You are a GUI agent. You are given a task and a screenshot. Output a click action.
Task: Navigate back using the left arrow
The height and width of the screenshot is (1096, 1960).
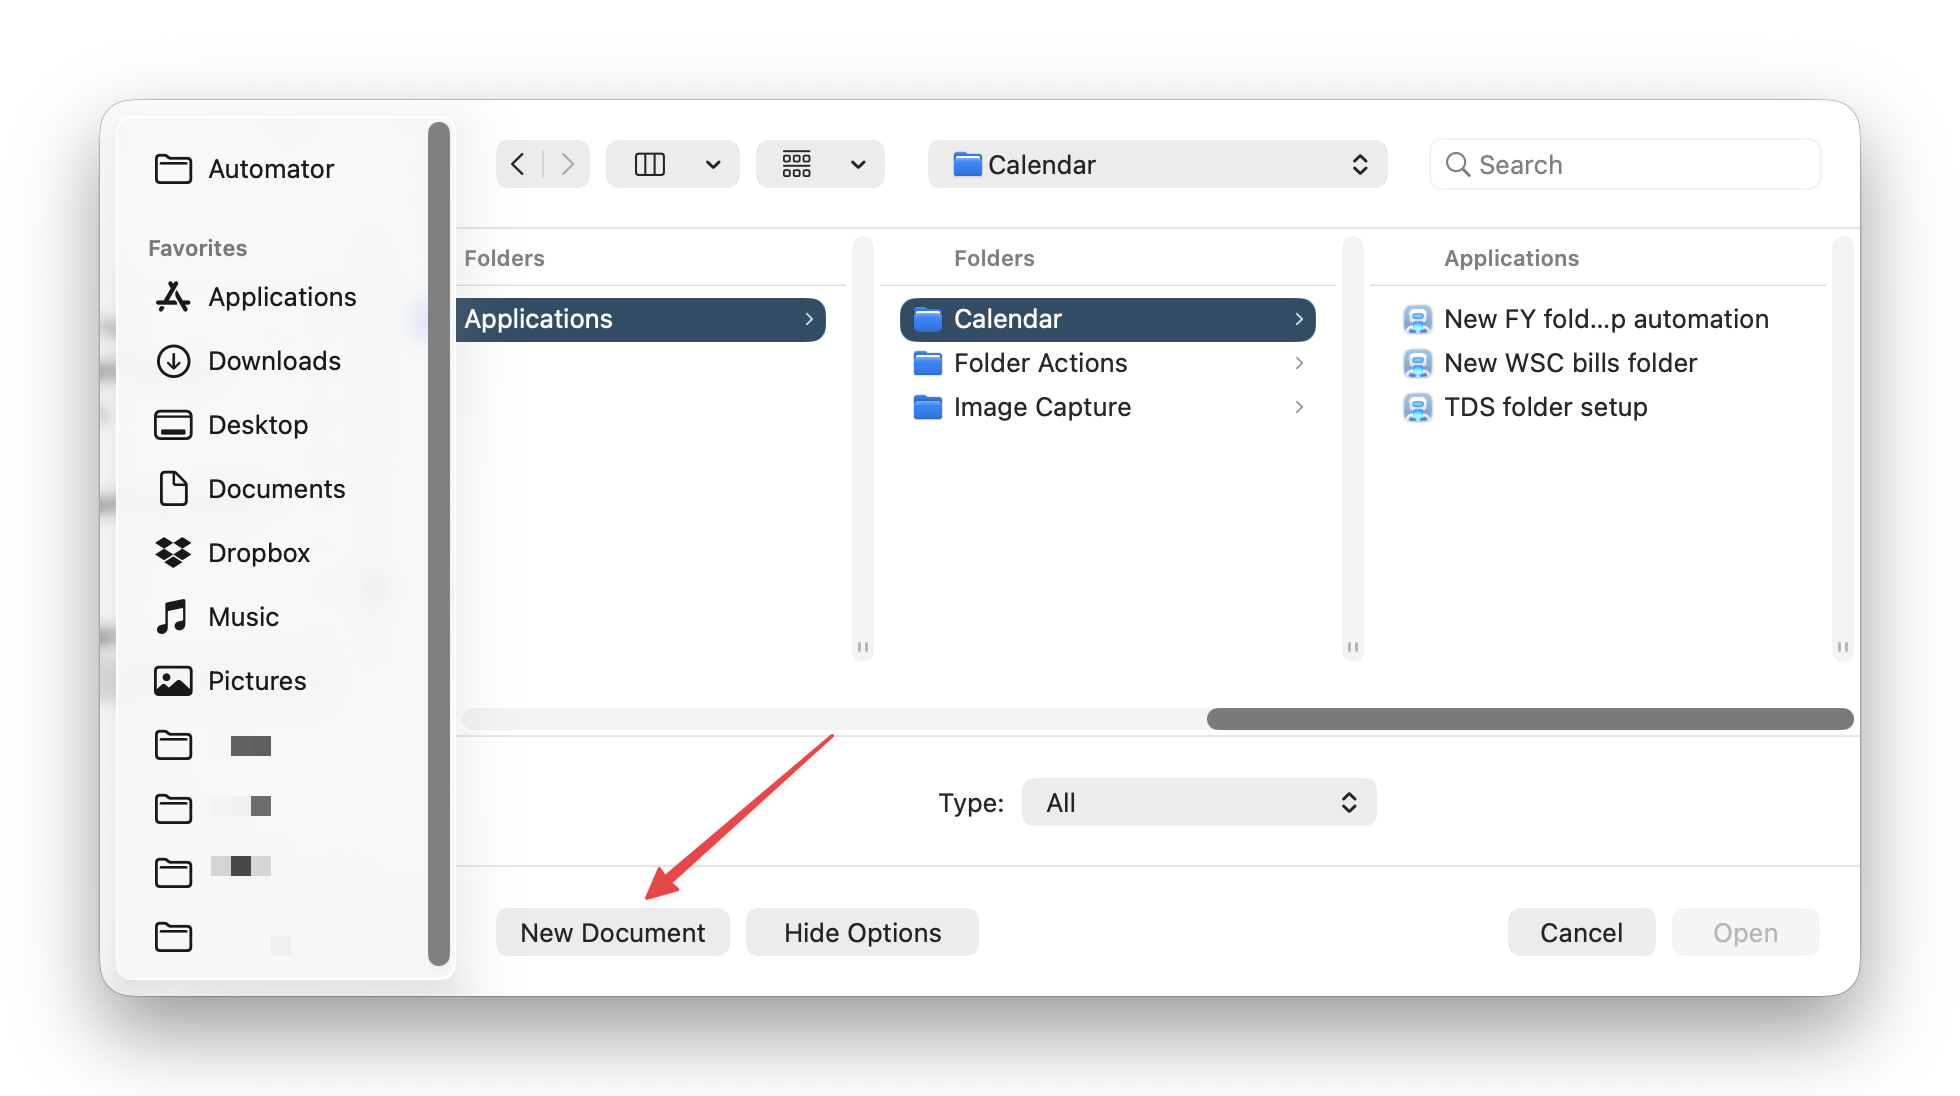[x=518, y=163]
